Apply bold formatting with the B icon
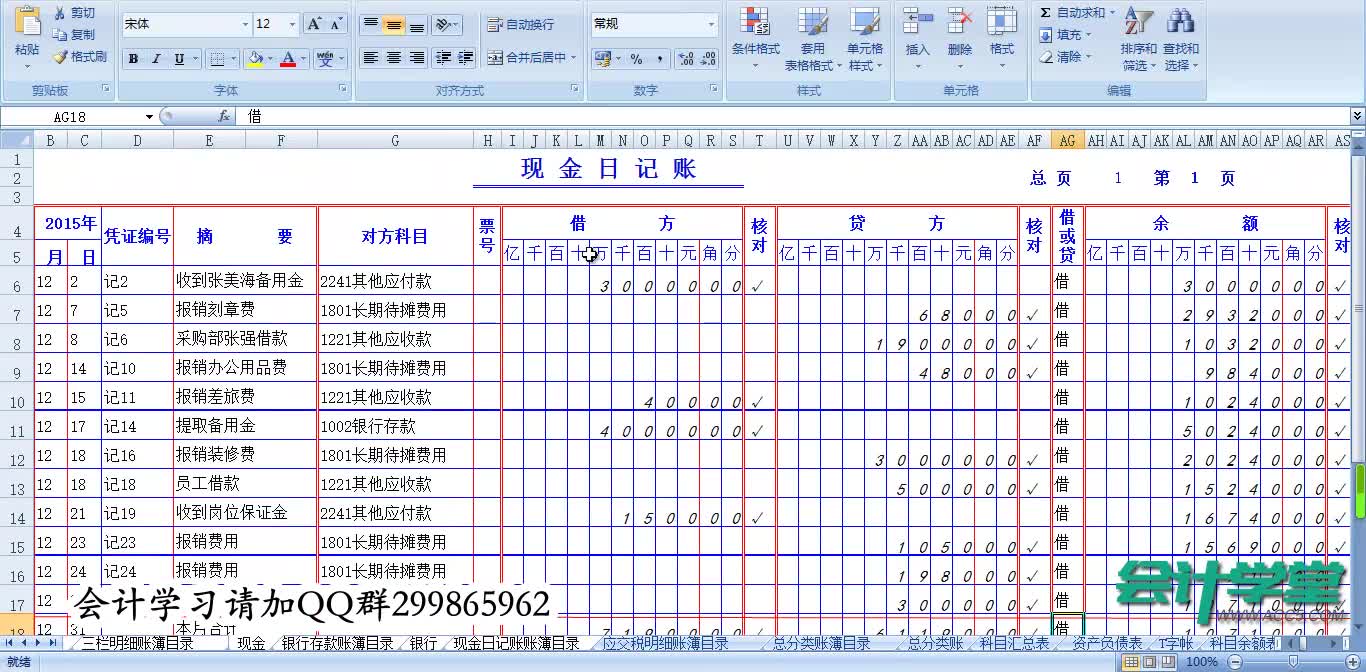Image resolution: width=1366 pixels, height=672 pixels. click(x=133, y=58)
